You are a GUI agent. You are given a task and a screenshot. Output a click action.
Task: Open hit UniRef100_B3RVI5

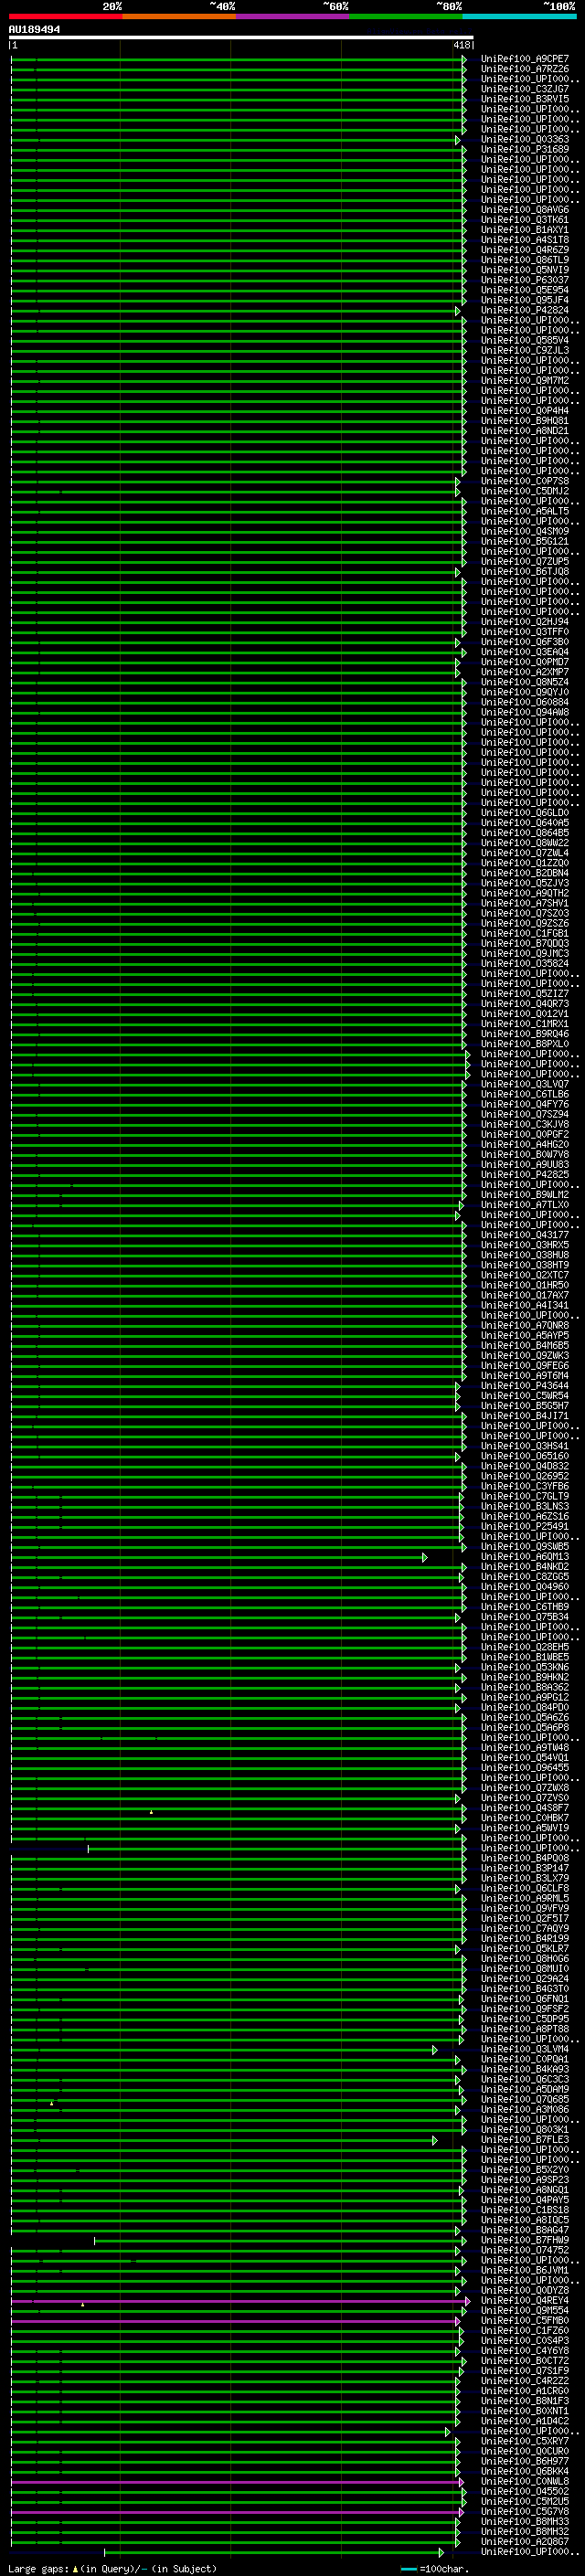[x=524, y=99]
